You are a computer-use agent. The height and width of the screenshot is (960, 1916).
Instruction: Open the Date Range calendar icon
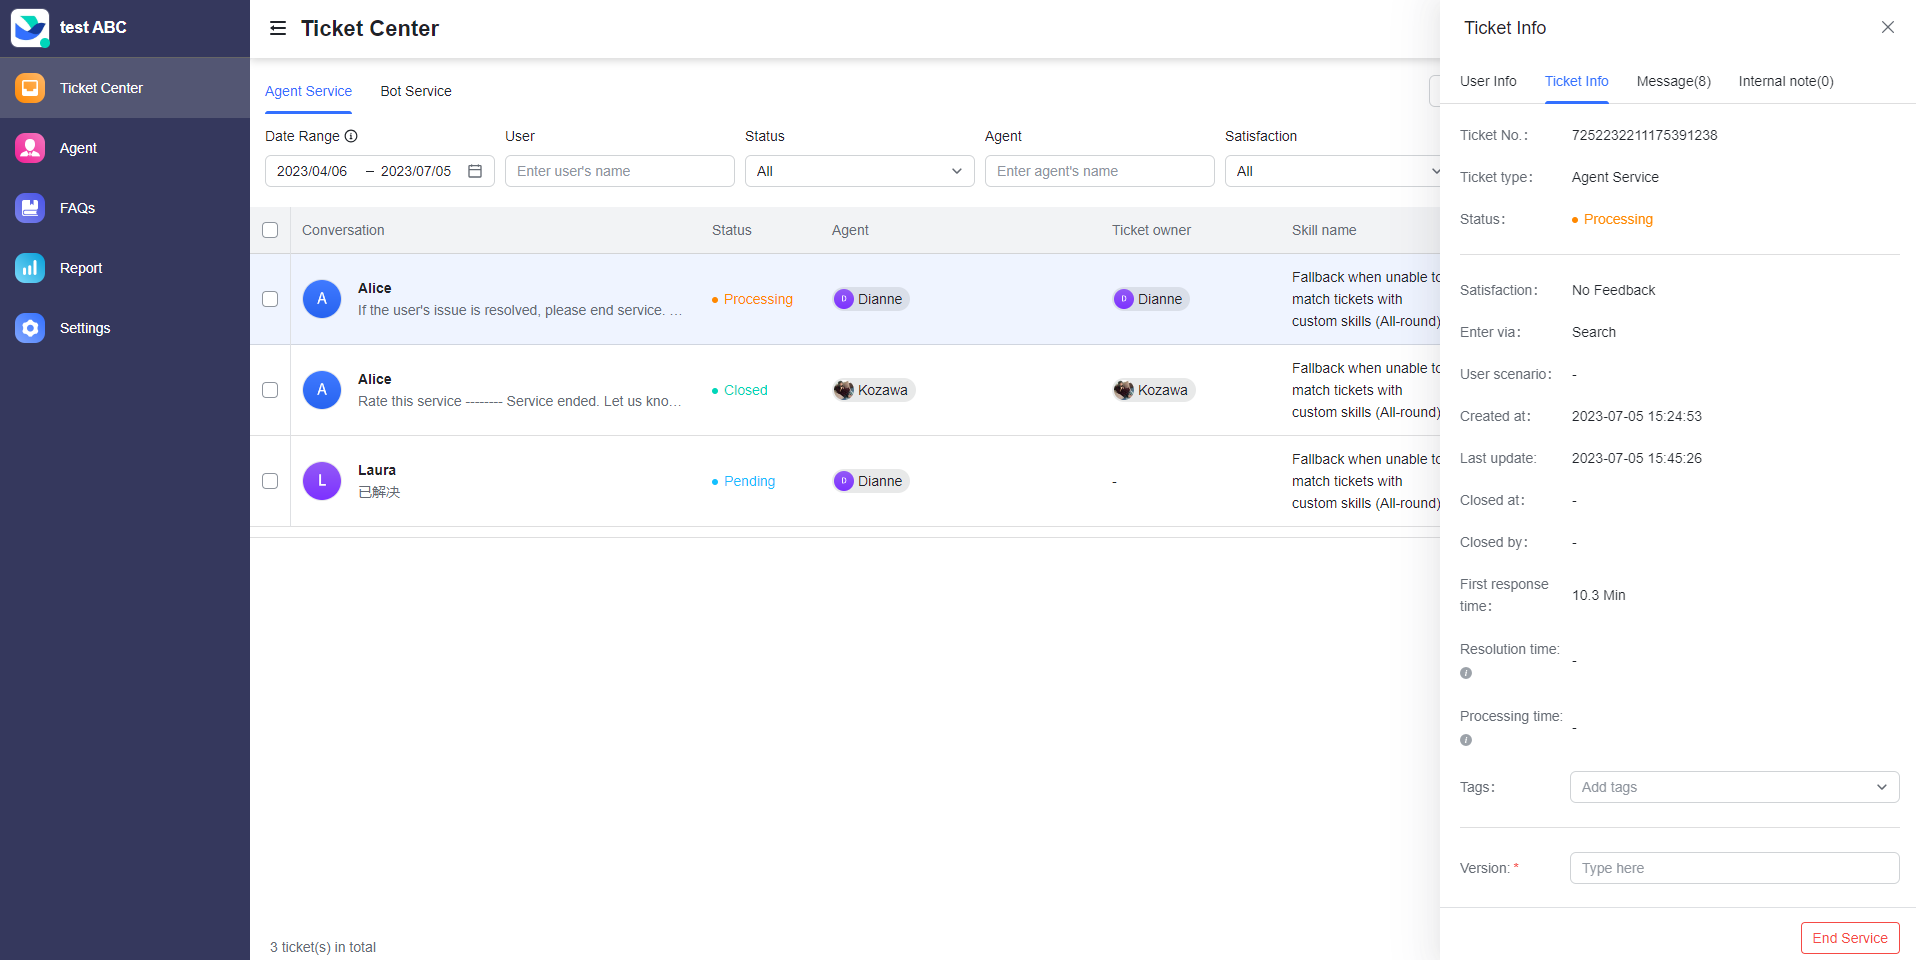click(474, 171)
